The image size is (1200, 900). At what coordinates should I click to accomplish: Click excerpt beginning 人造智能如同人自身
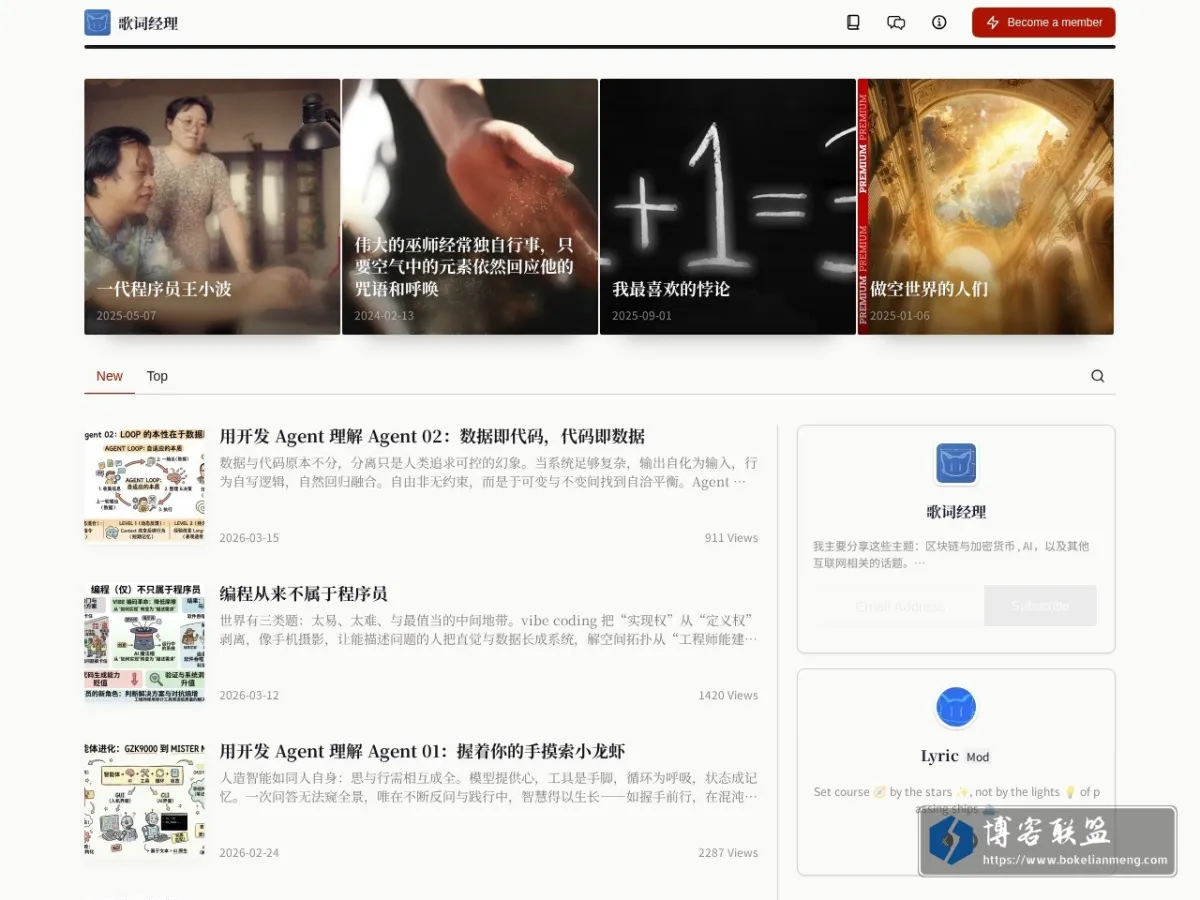tap(488, 788)
